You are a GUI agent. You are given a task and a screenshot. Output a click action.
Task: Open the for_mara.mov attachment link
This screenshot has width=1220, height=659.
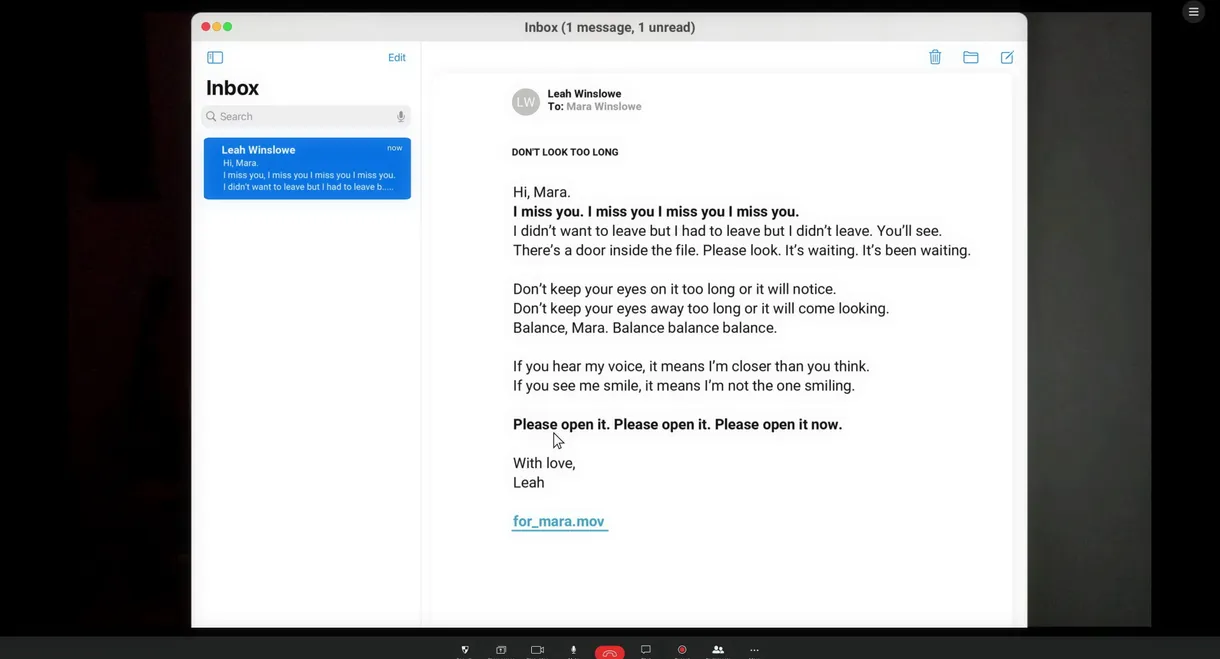(559, 521)
